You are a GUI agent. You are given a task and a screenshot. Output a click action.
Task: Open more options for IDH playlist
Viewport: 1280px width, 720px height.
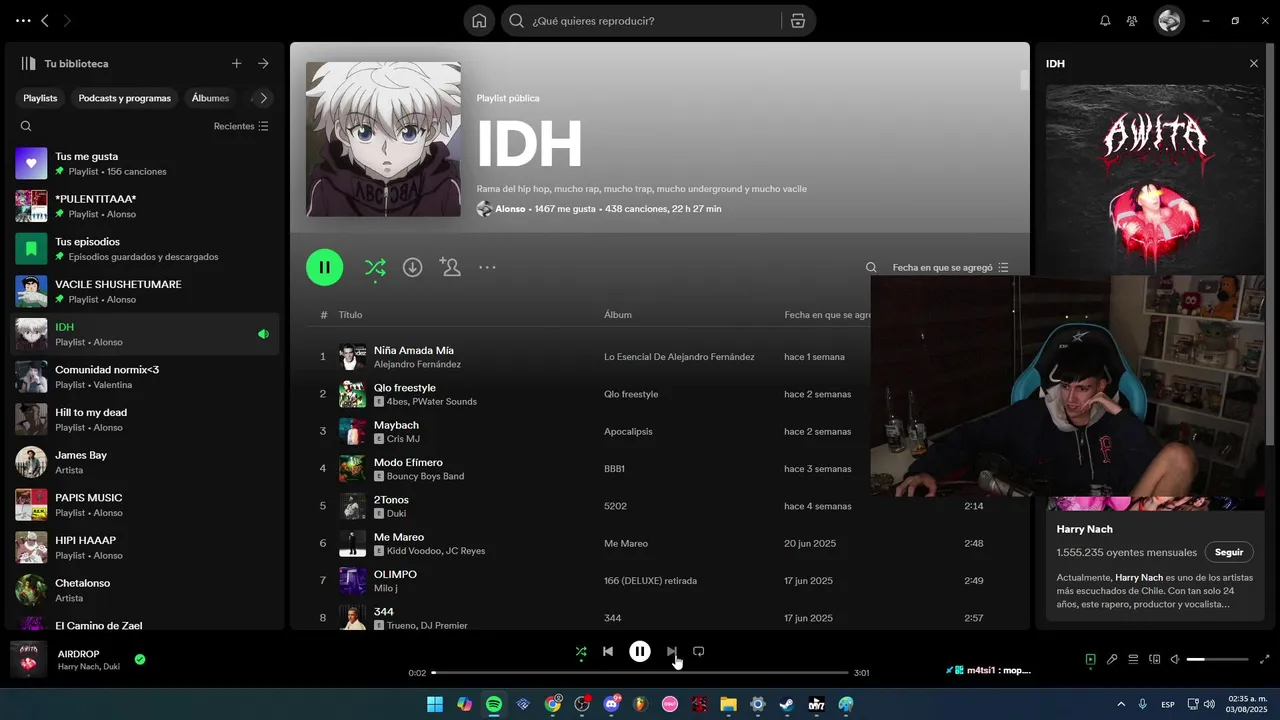(487, 267)
